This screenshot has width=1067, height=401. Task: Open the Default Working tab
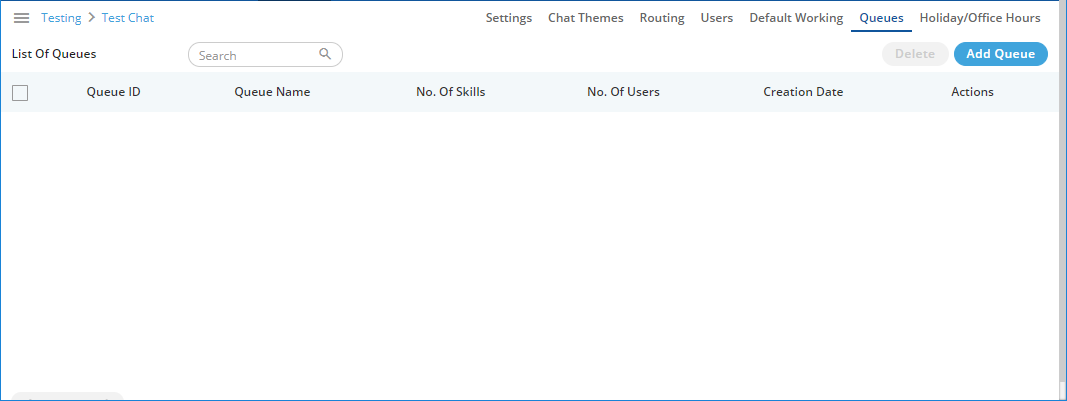coord(796,18)
